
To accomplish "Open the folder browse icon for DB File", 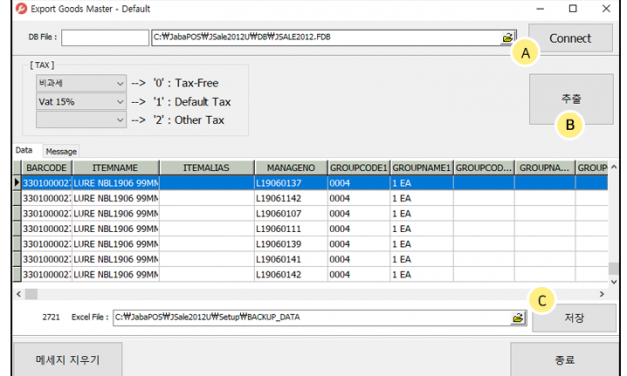I will click(x=507, y=38).
